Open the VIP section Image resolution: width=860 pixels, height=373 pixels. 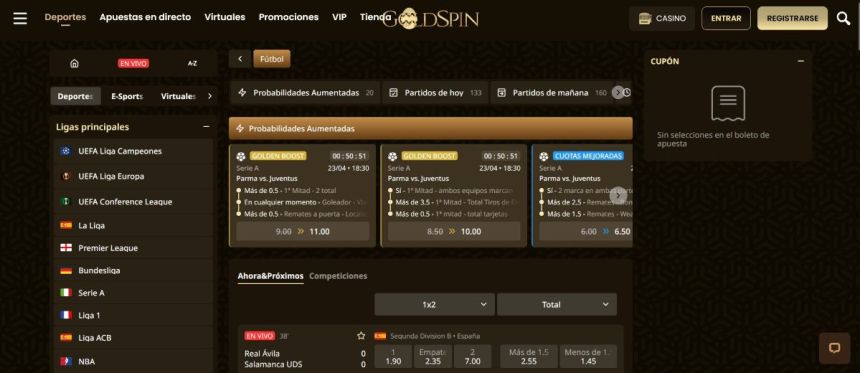(340, 17)
